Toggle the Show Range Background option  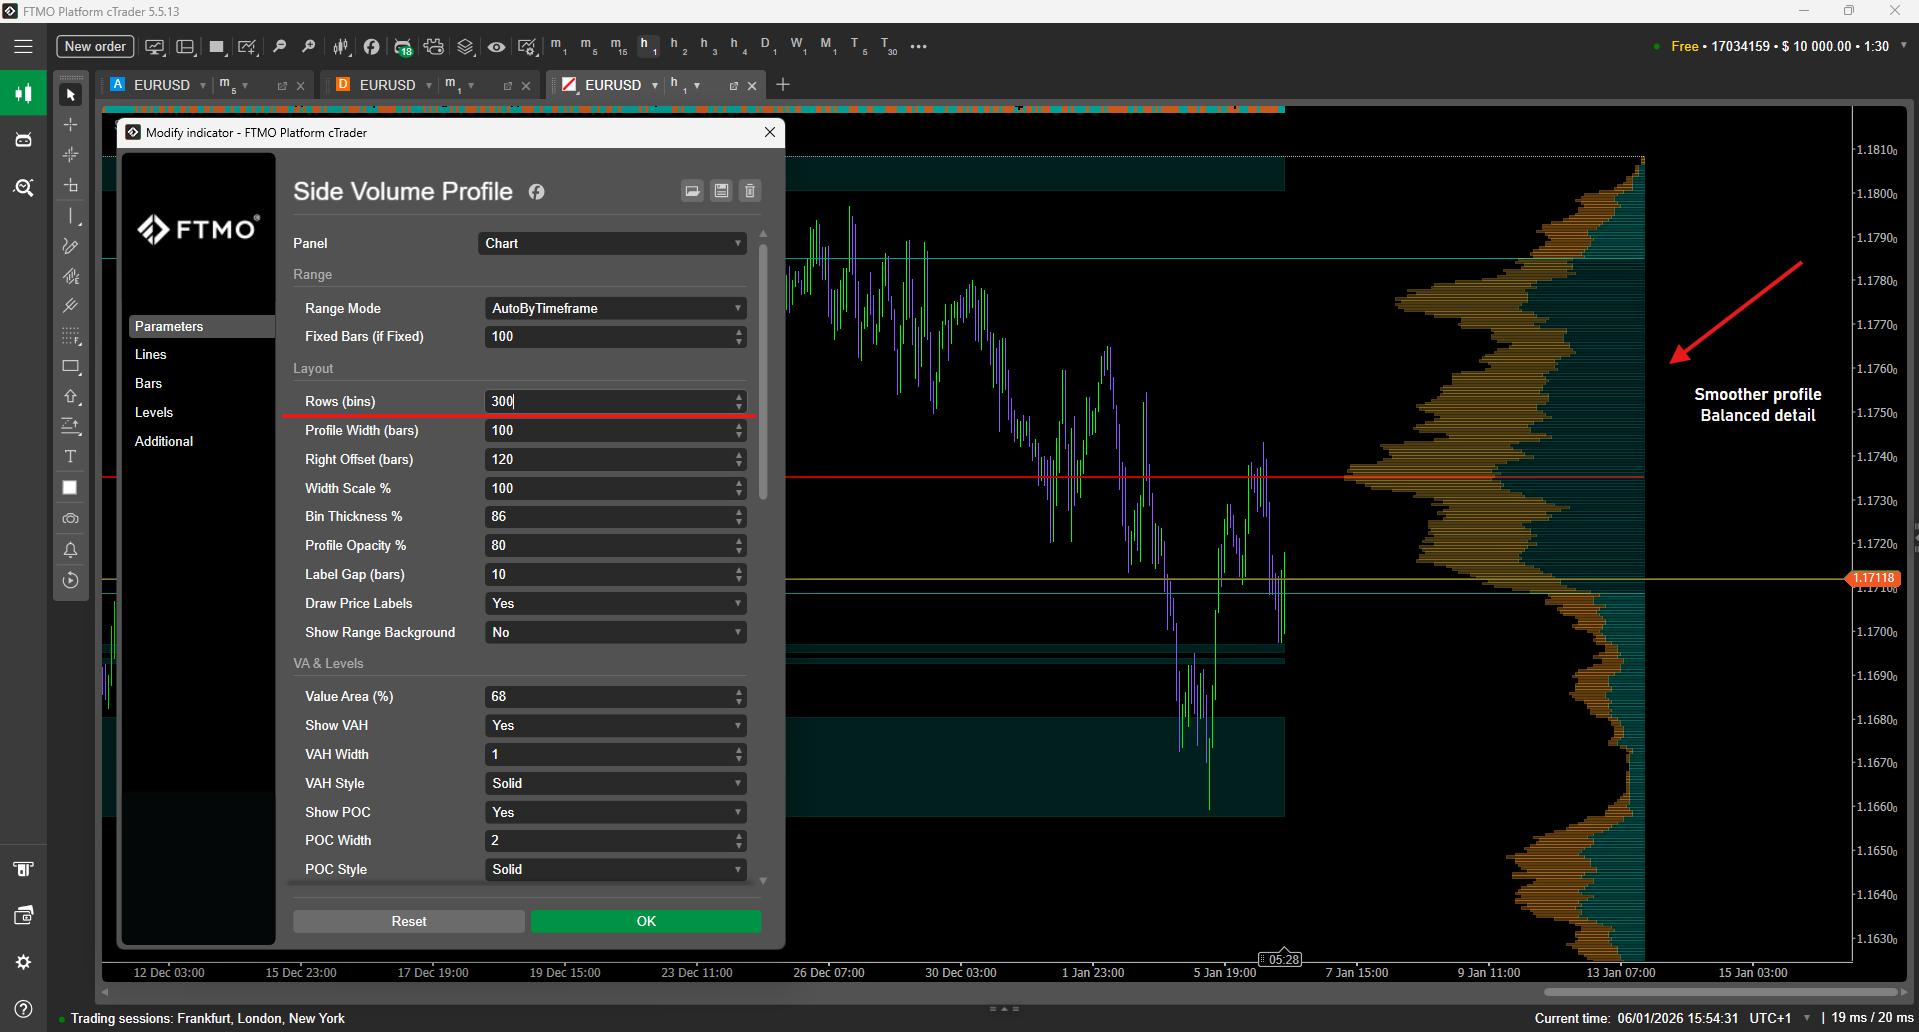tap(615, 633)
